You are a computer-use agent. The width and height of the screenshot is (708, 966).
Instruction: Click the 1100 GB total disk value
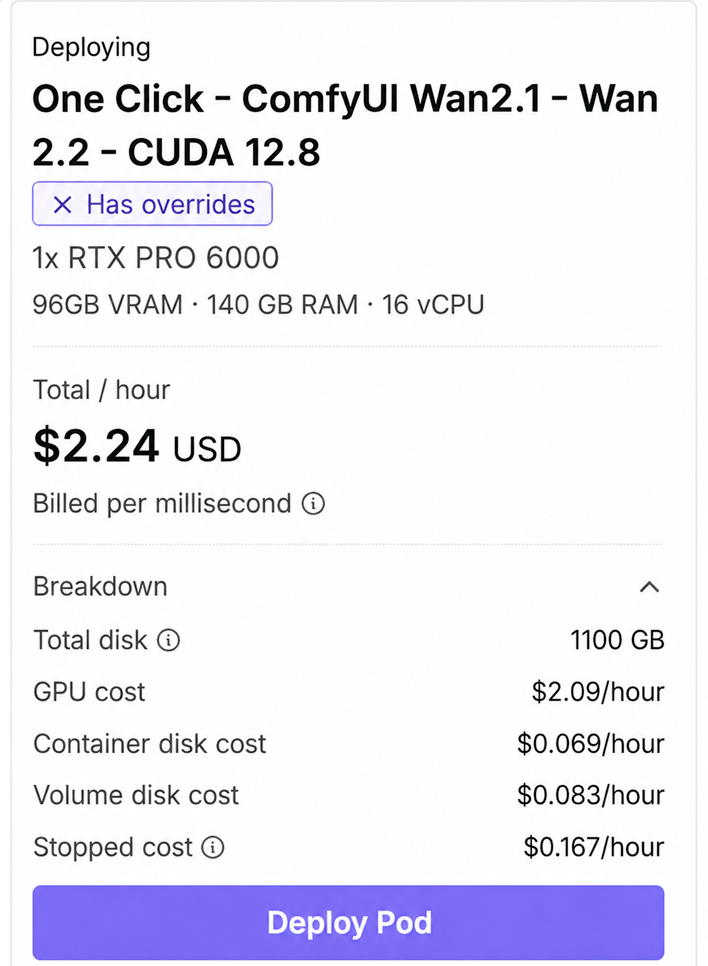point(617,640)
